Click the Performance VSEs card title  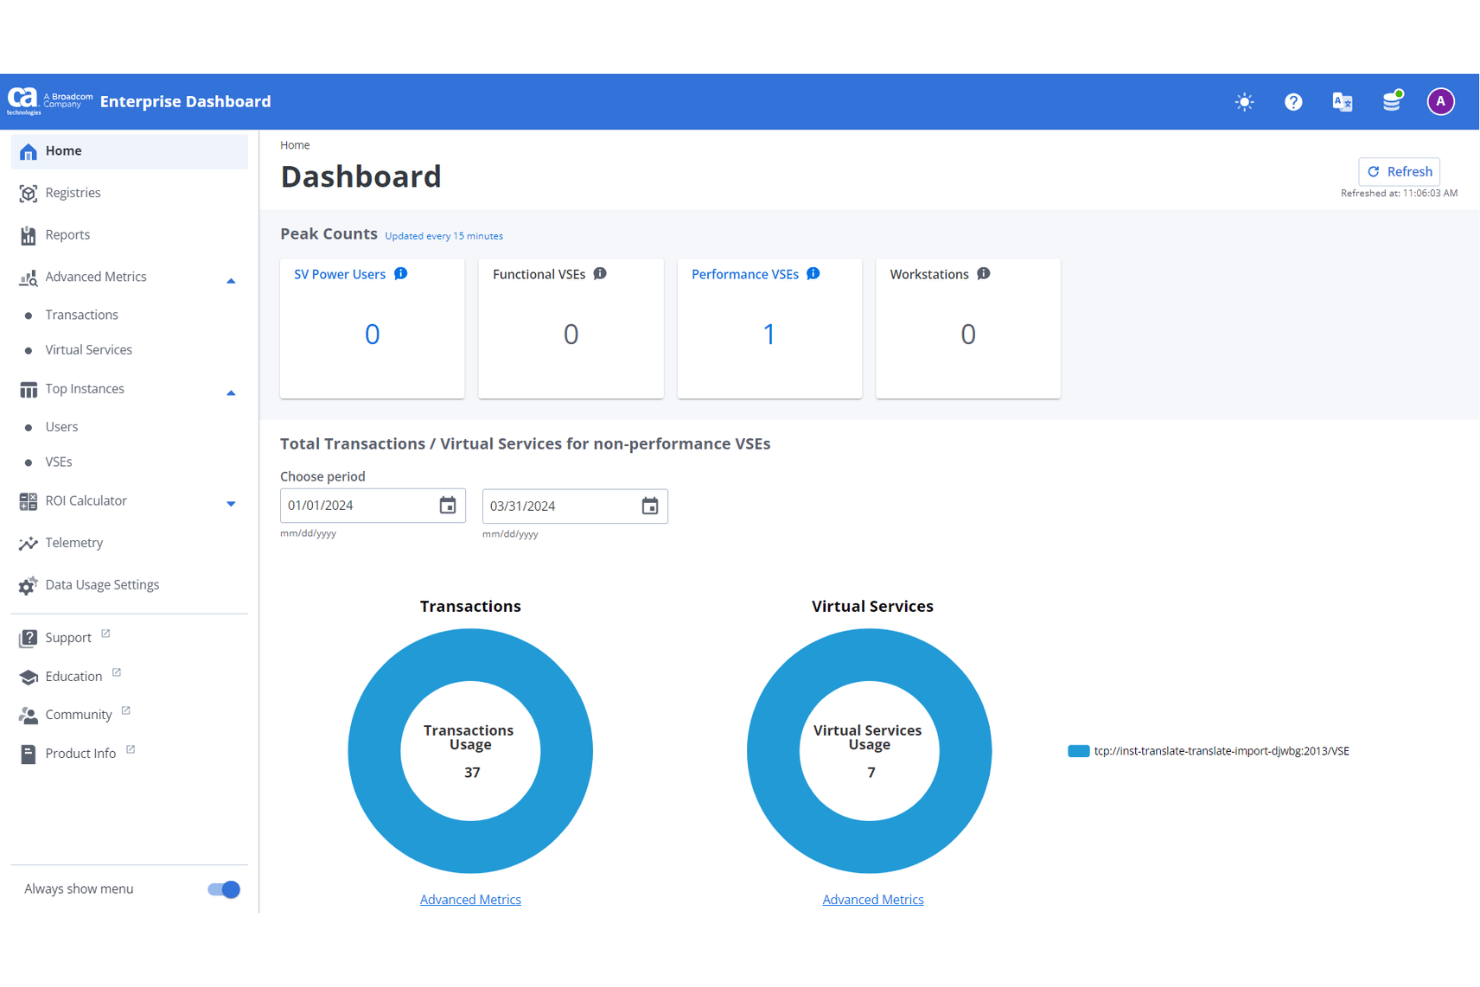[745, 274]
